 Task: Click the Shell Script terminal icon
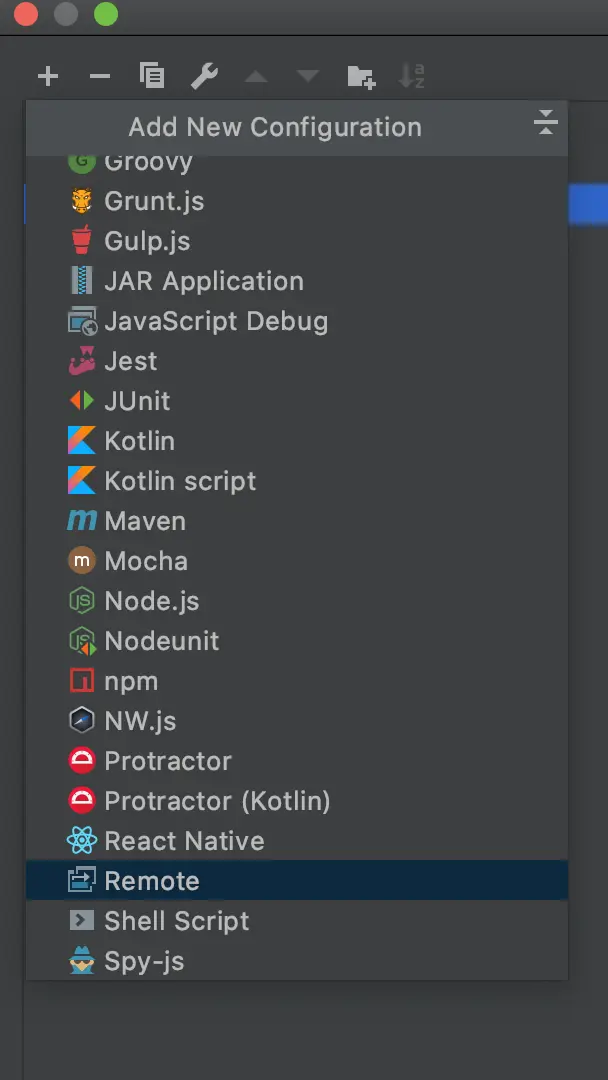click(x=82, y=920)
